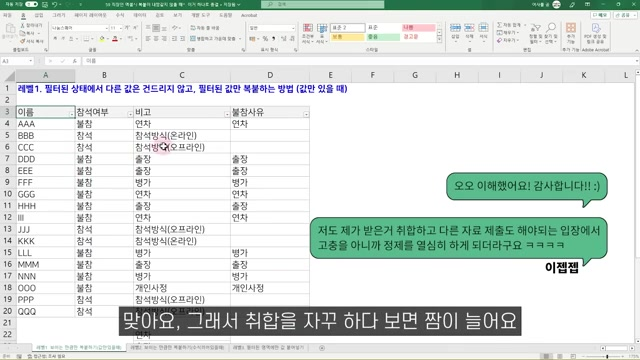Toggle Italic formatting

click(63, 38)
